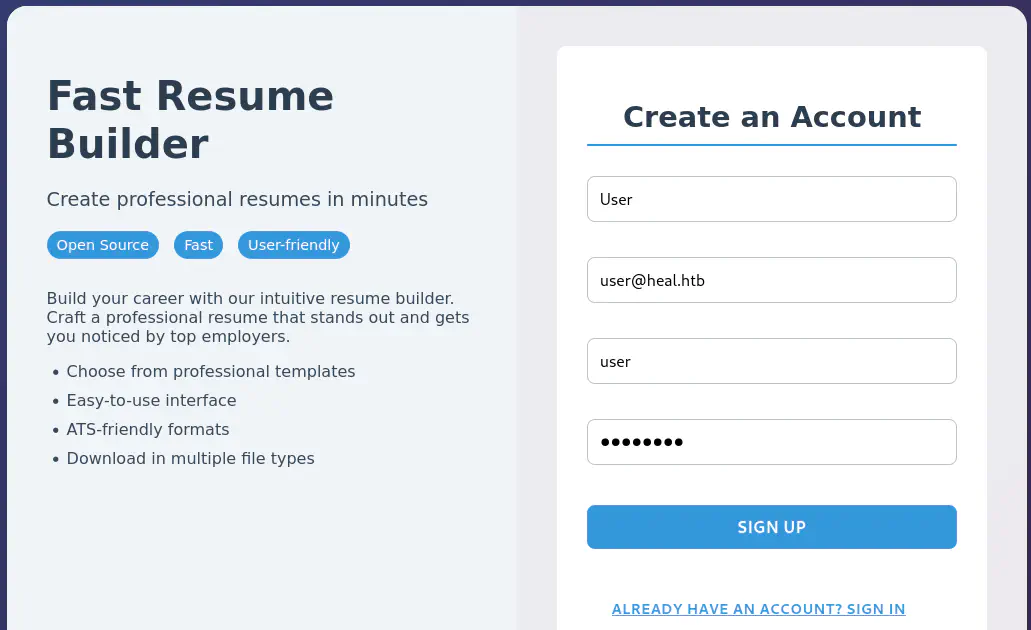1031x630 pixels.
Task: Focus the name field containing 'User'
Action: (x=771, y=199)
